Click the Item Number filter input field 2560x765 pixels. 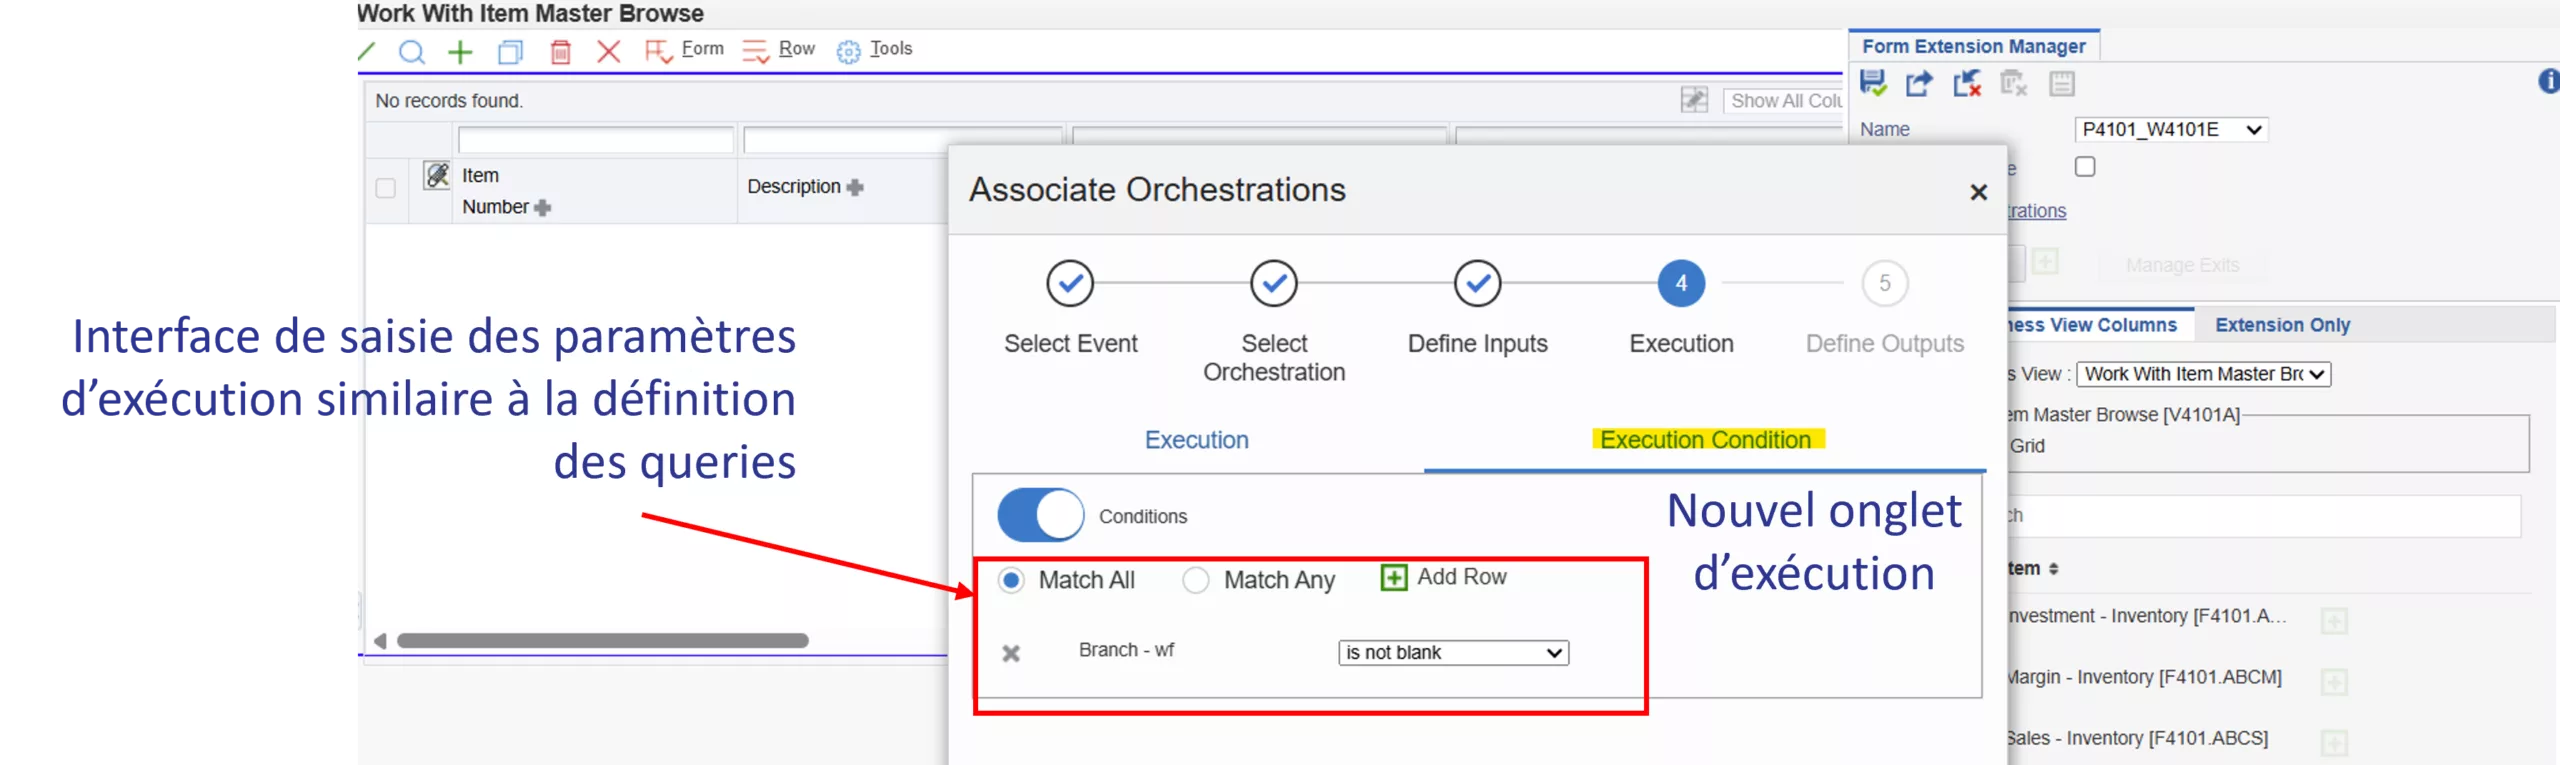595,140
